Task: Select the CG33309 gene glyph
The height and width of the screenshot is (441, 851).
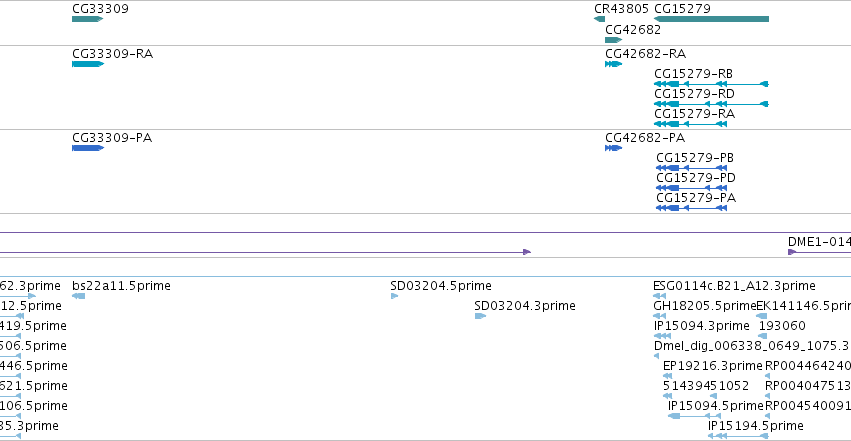Action: pos(87,19)
